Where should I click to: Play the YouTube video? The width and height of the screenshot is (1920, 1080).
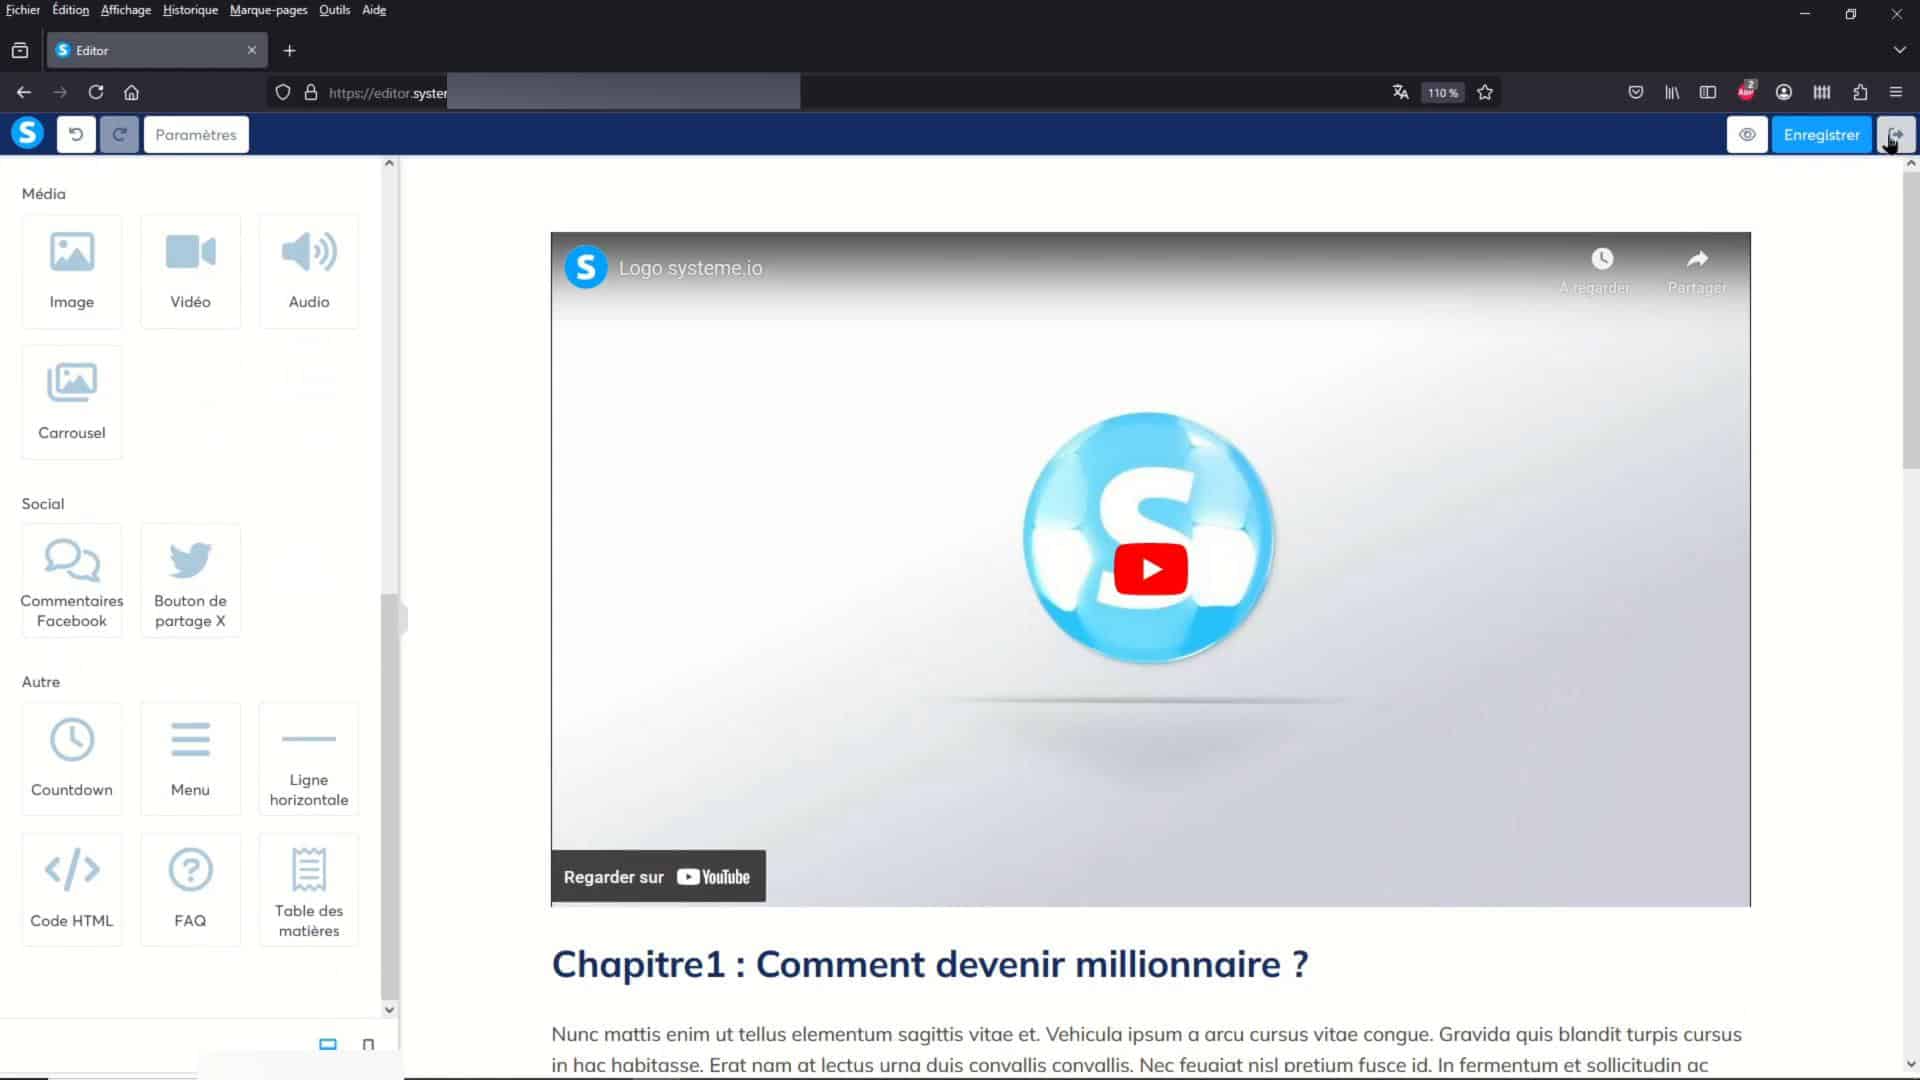[1150, 569]
